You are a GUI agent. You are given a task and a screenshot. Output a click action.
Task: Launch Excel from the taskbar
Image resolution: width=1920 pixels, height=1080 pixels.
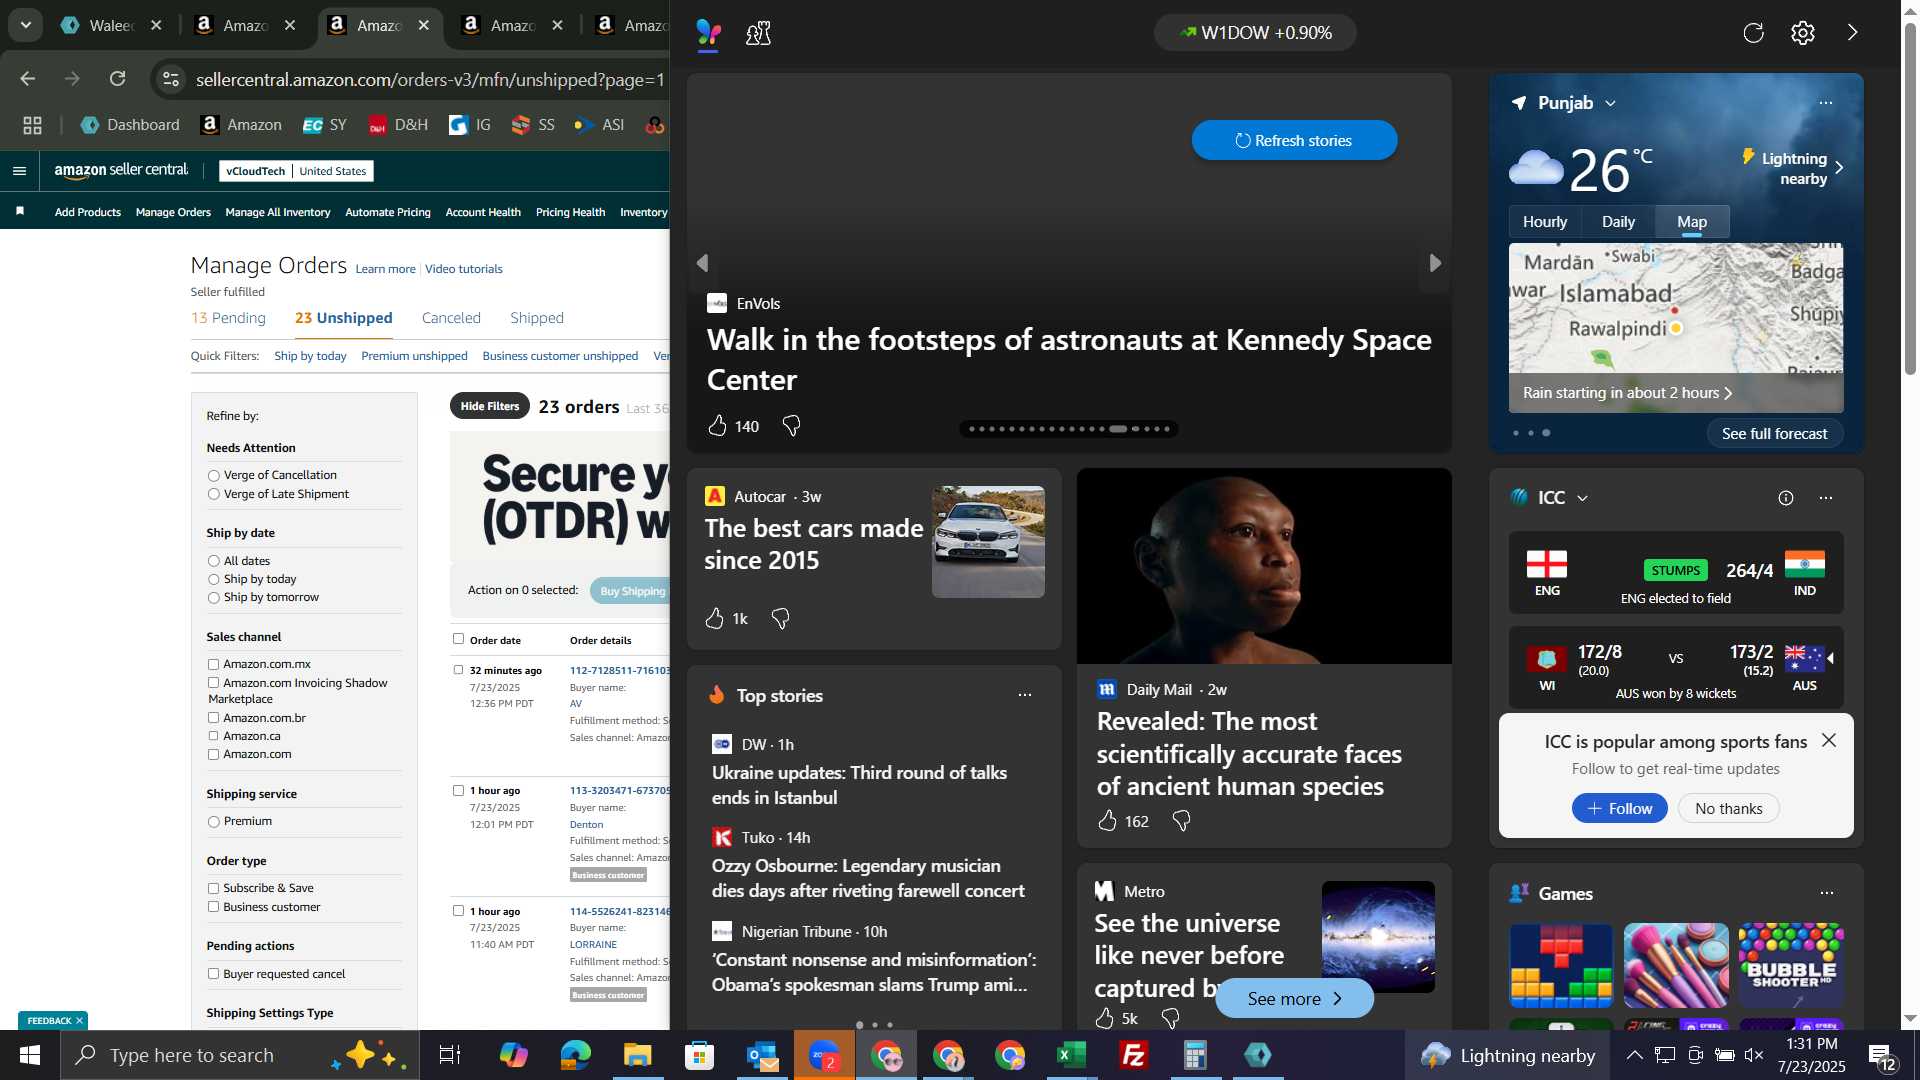[1072, 1055]
